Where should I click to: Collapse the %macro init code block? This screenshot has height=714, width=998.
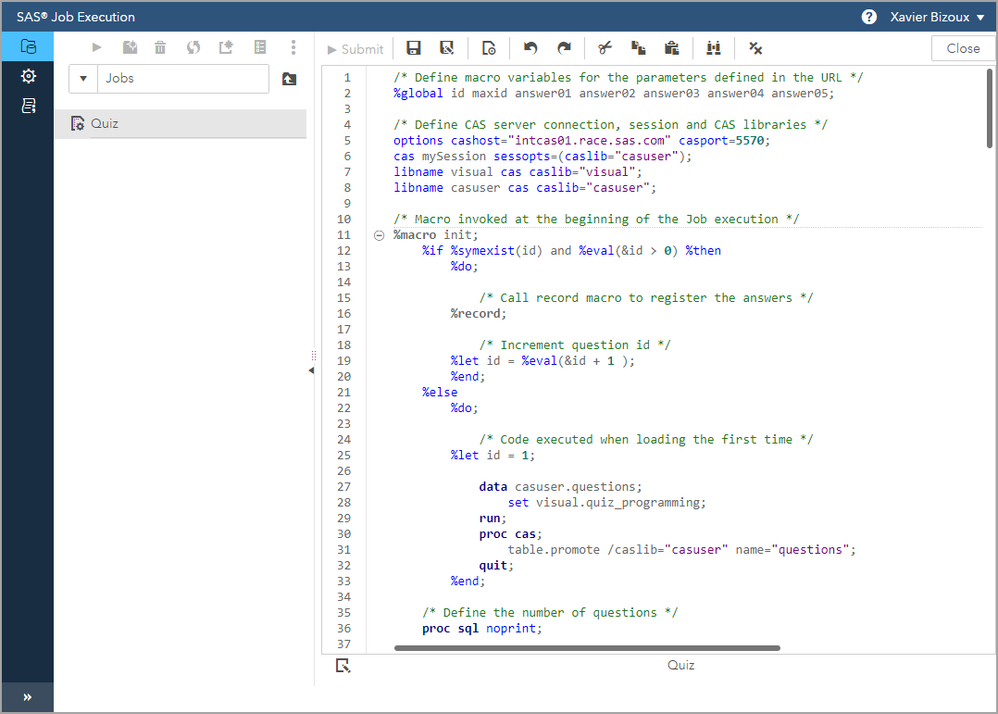click(379, 235)
